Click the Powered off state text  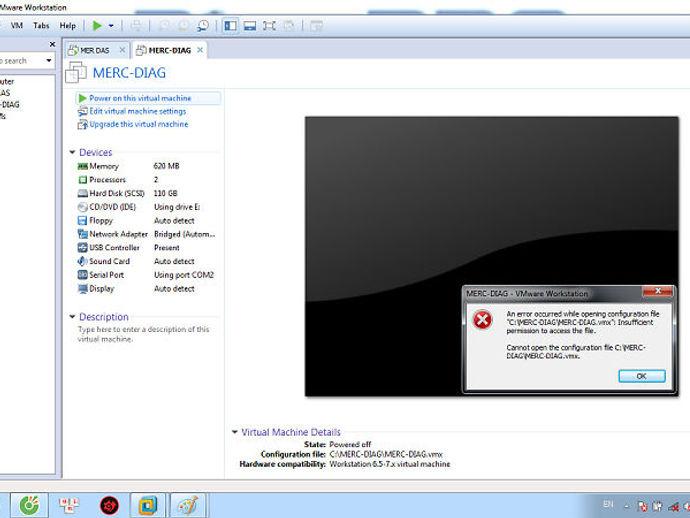350,445
